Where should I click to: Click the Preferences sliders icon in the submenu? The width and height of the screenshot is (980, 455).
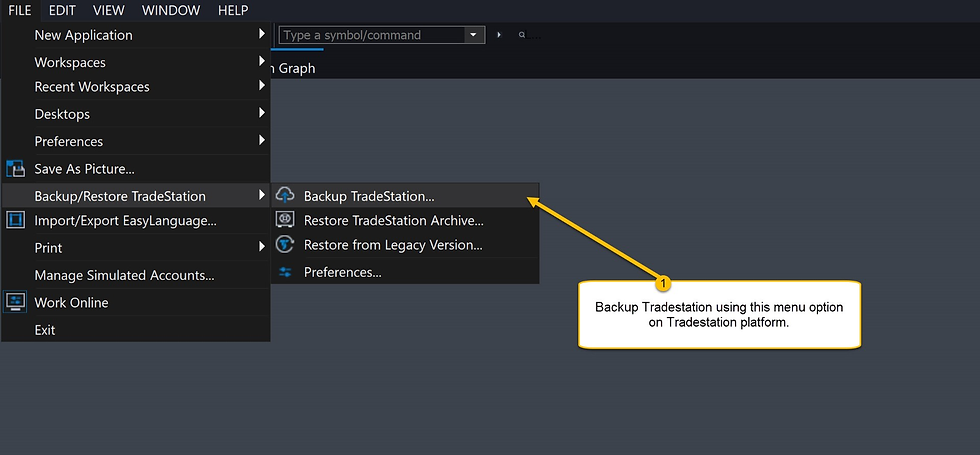pyautogui.click(x=285, y=272)
